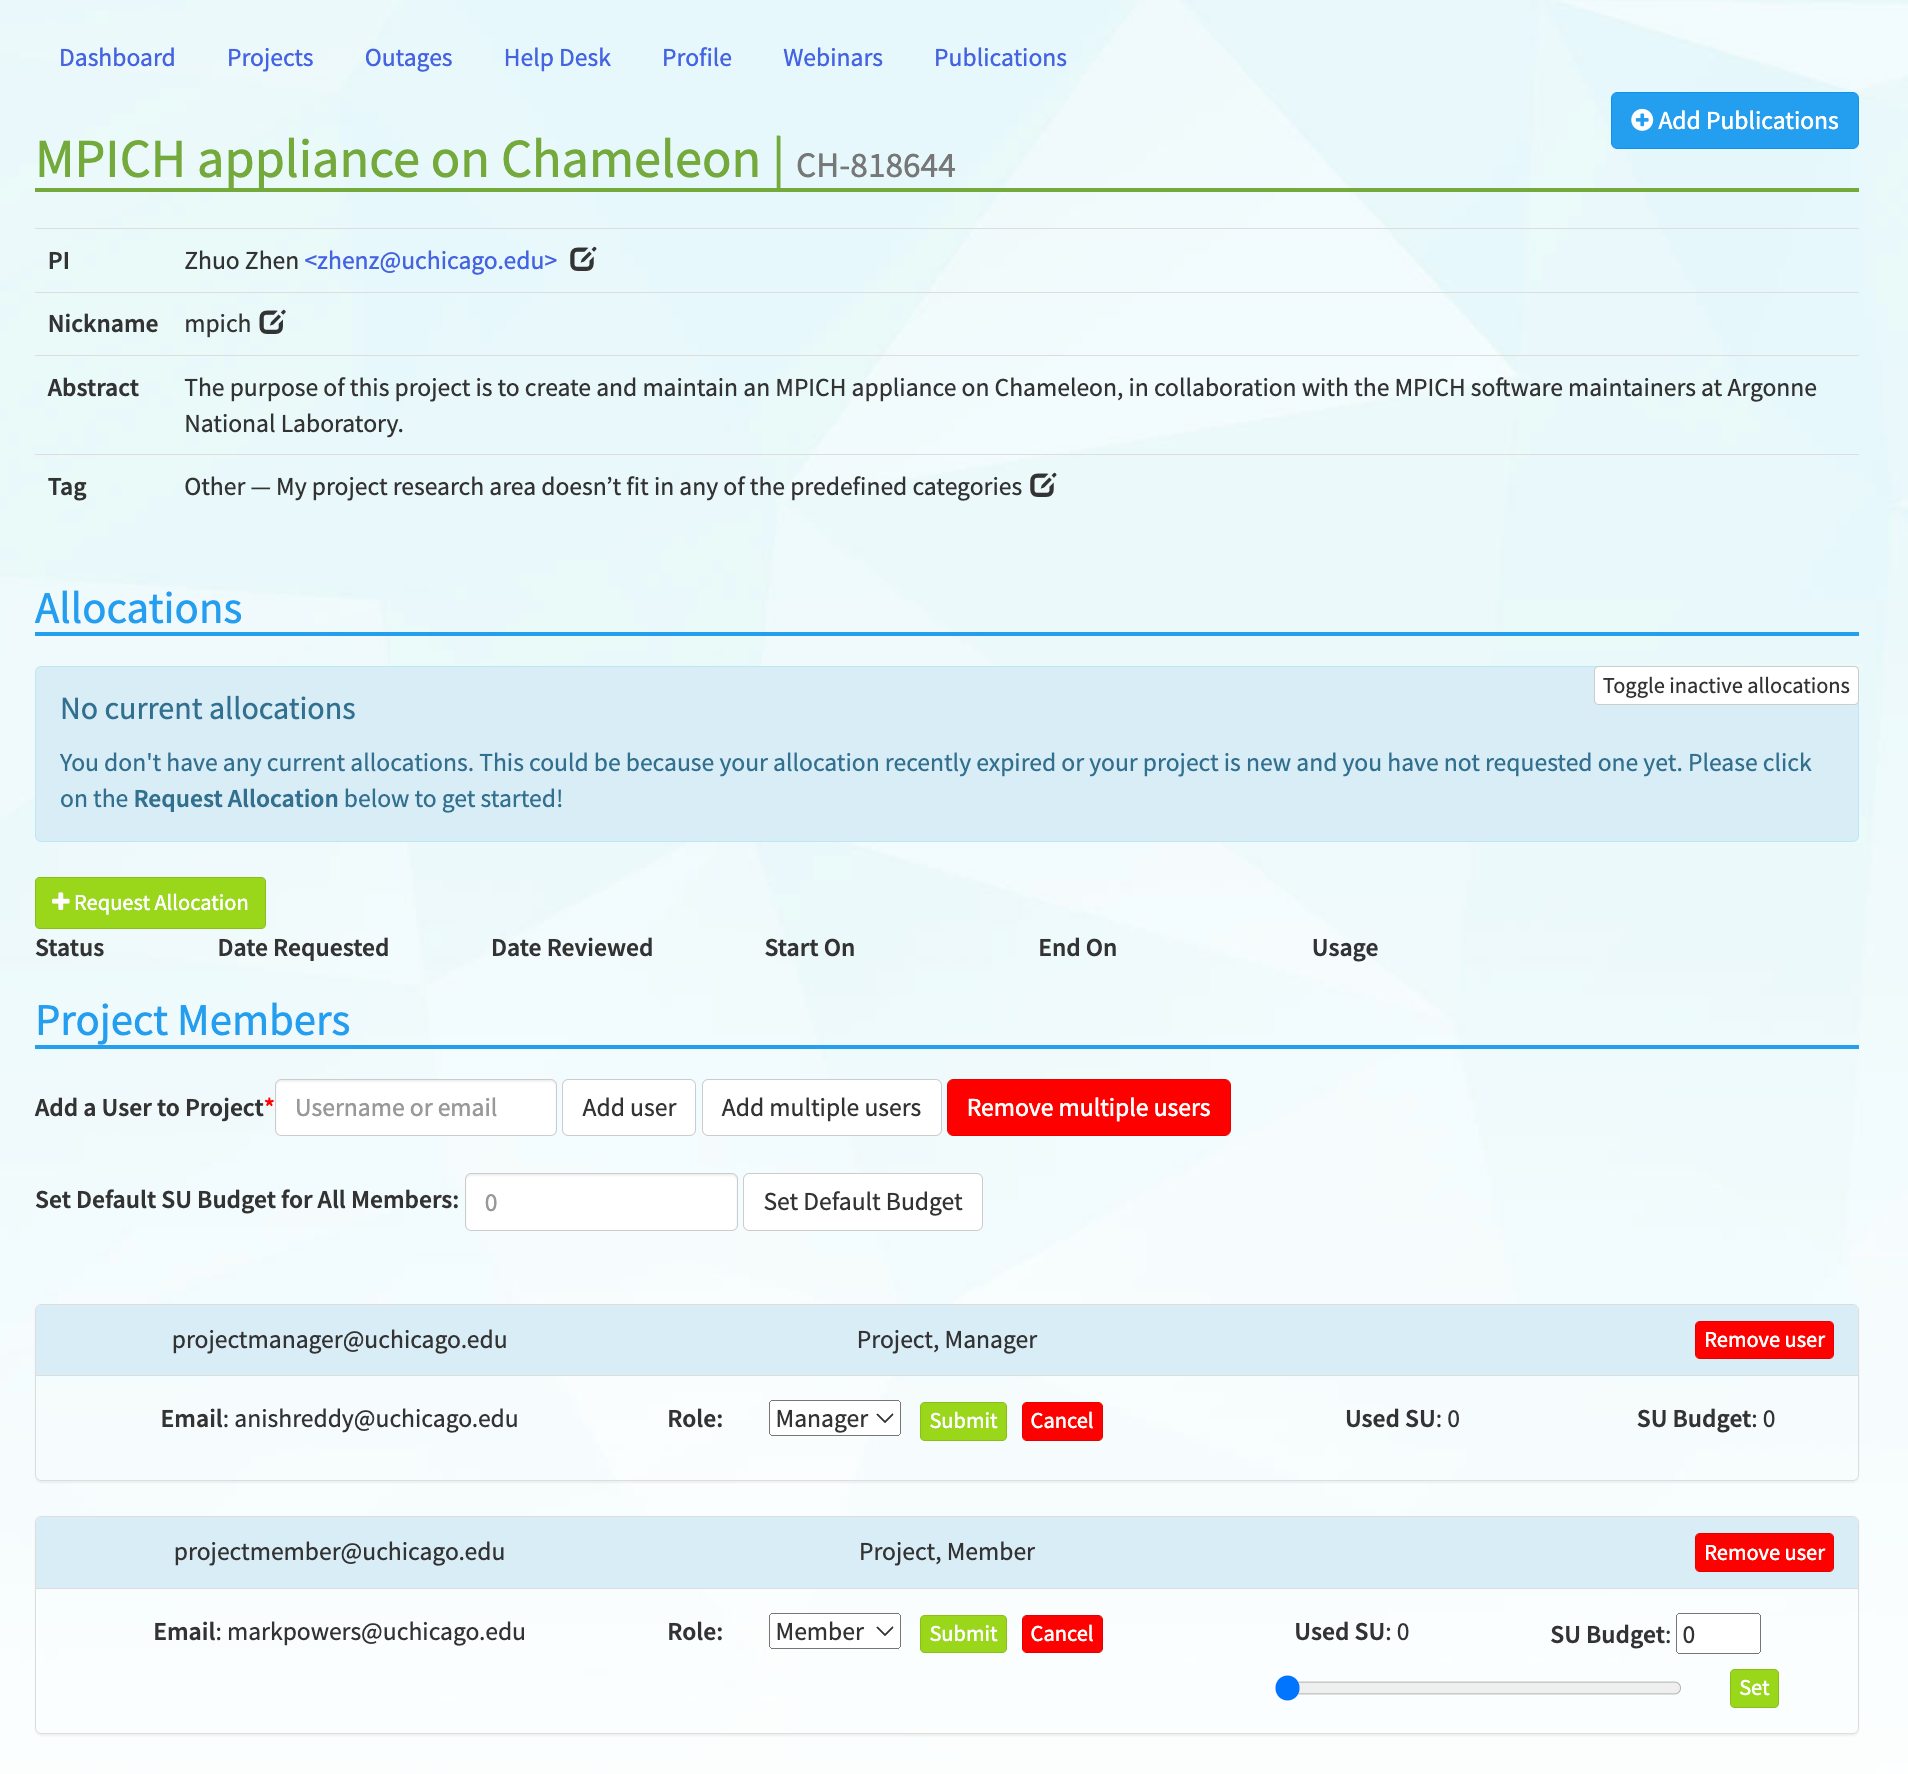Click the Add user button
1908x1774 pixels.
[629, 1107]
